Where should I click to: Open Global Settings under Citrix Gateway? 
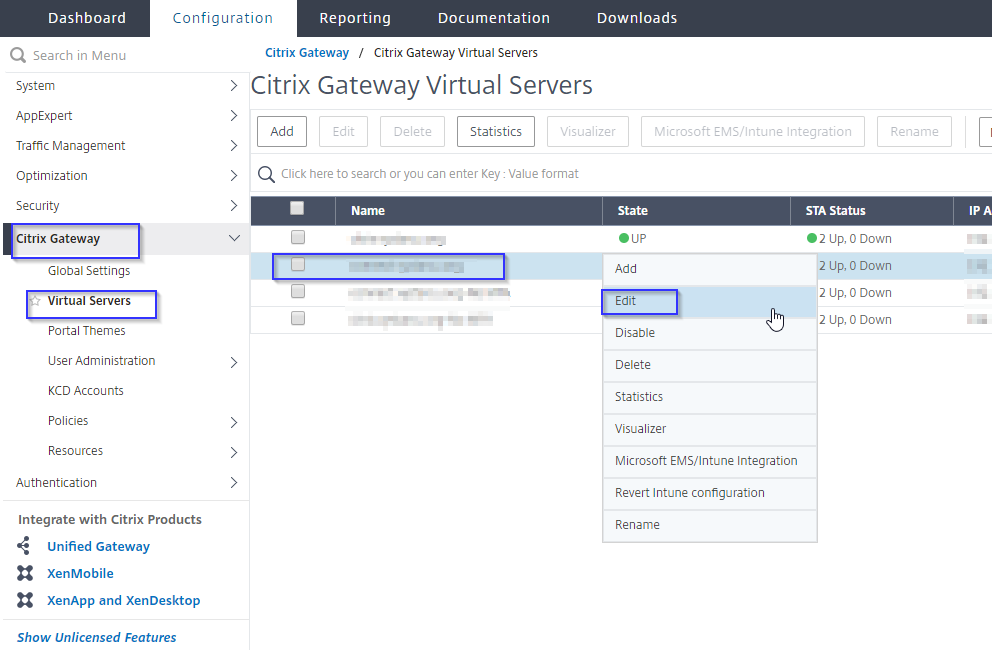point(89,271)
